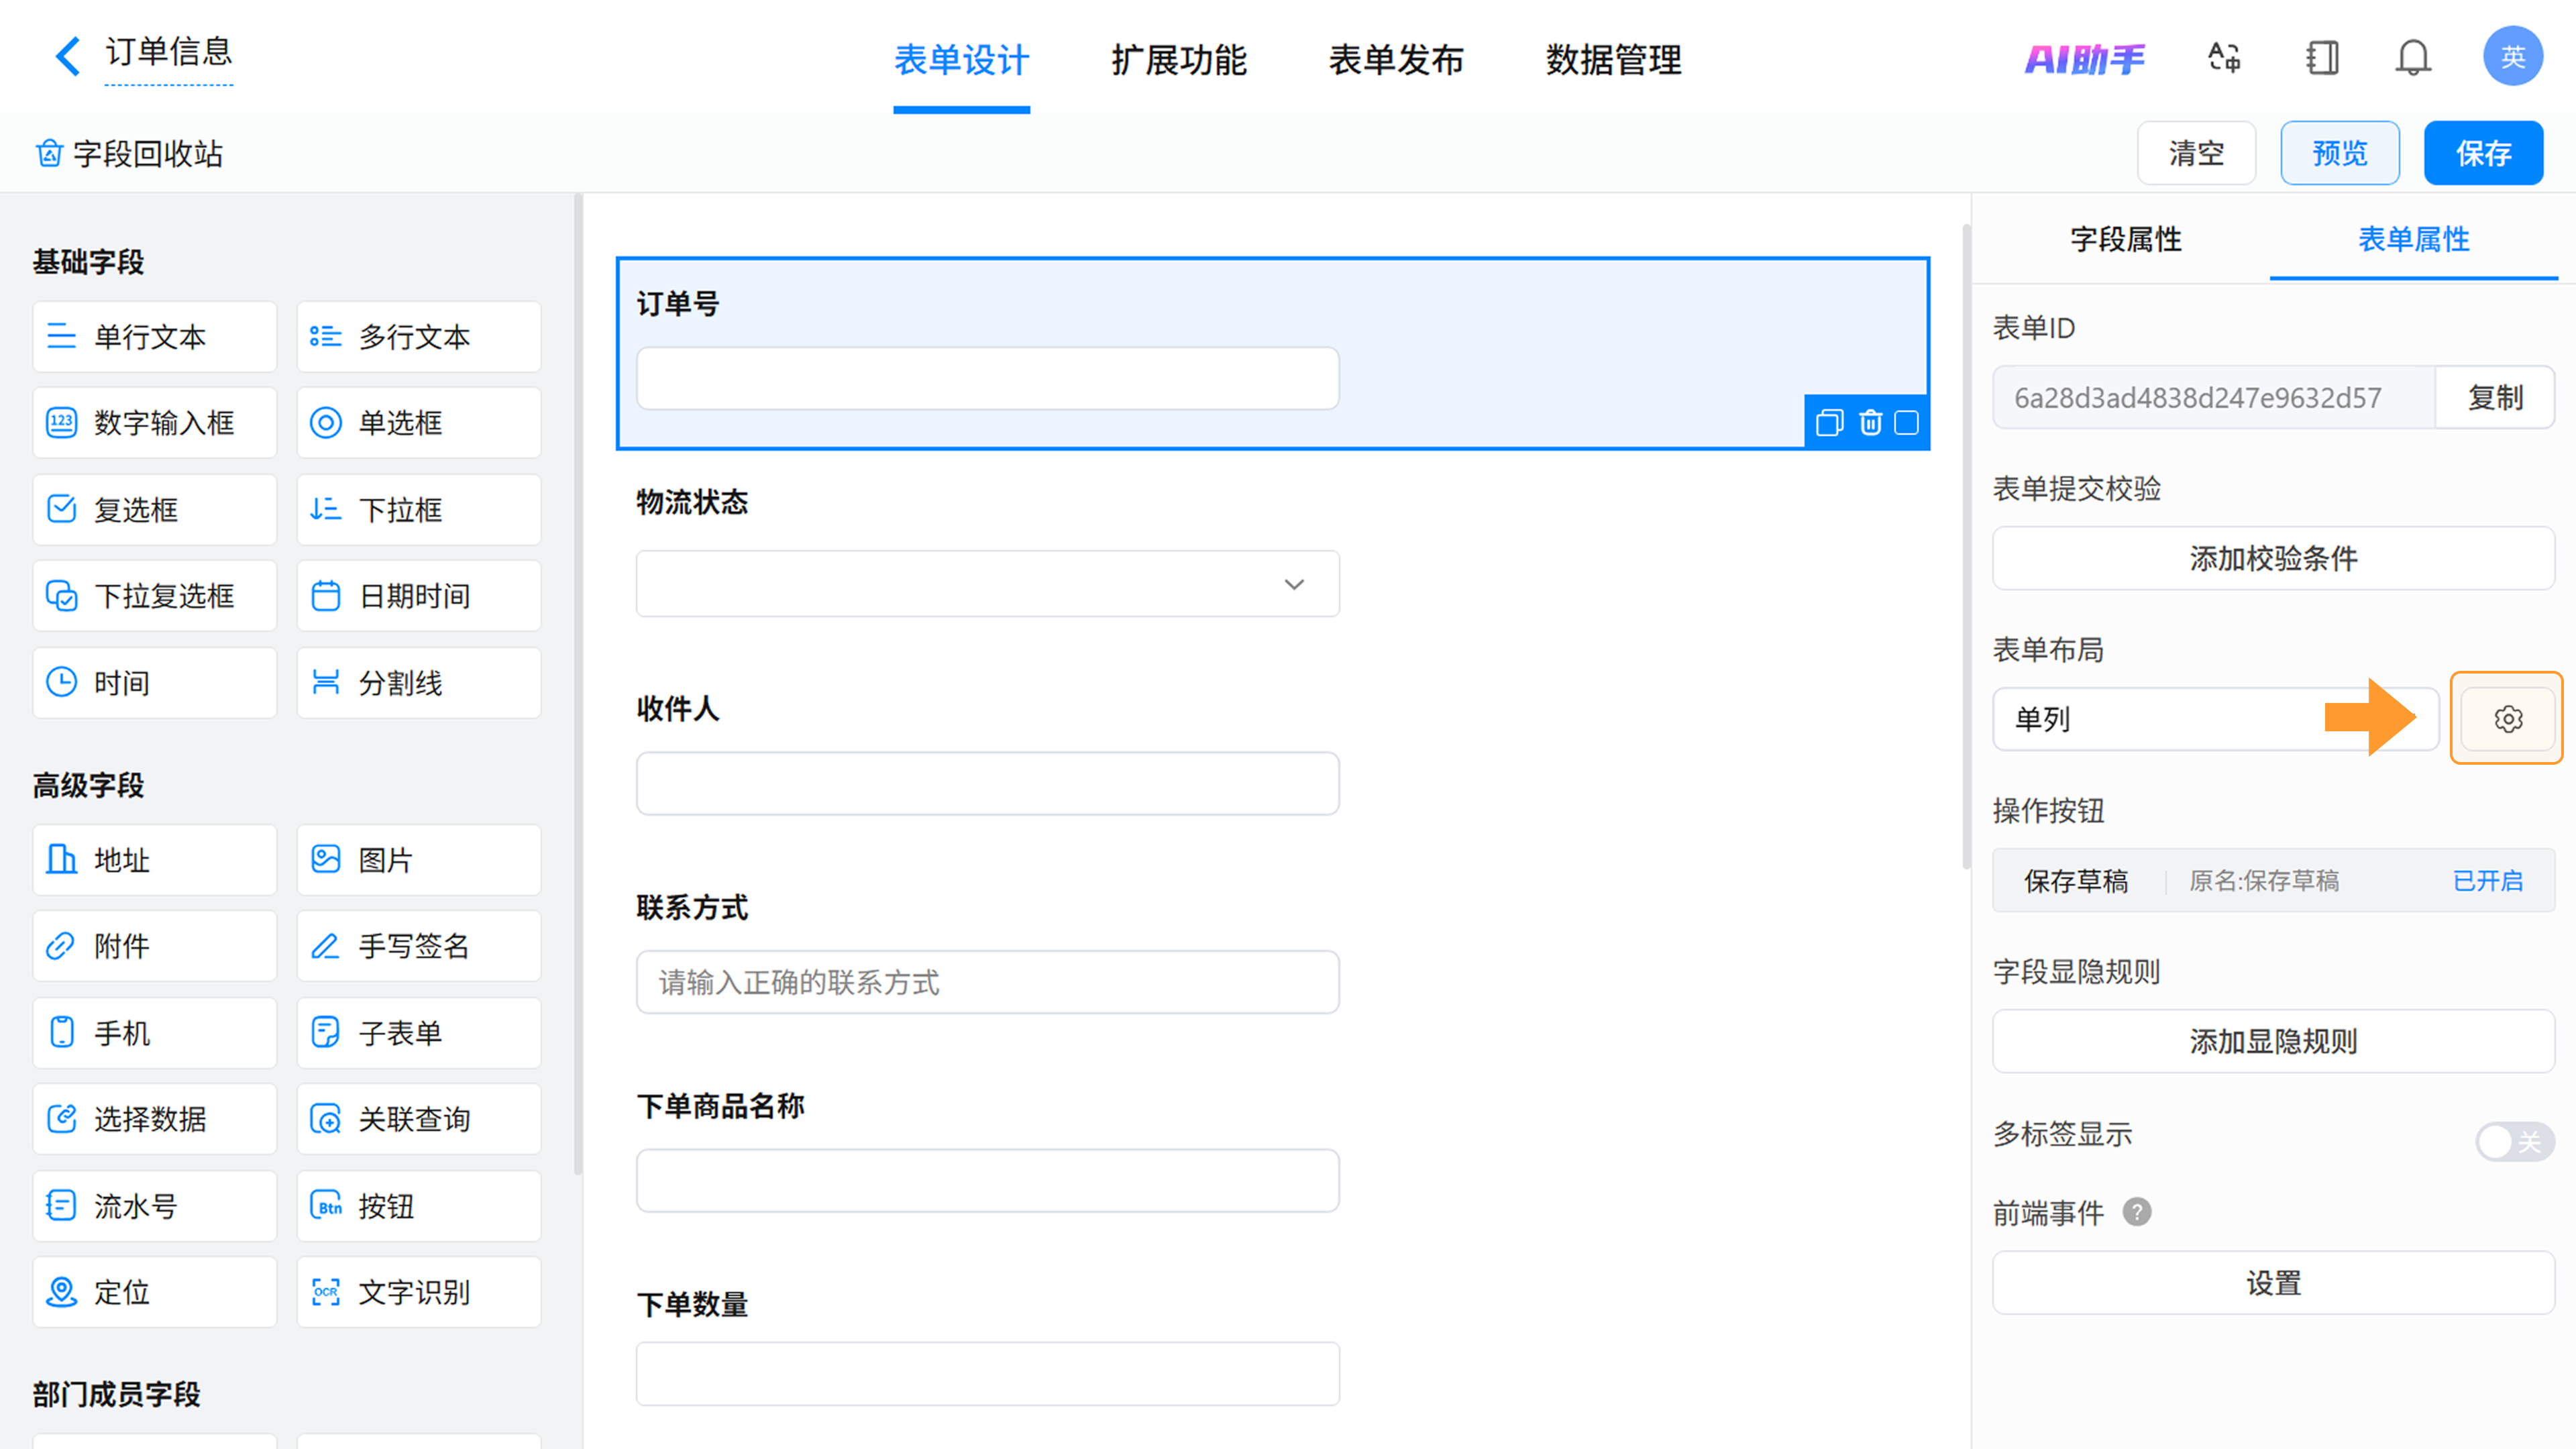
Task: Click the 预览 preview button
Action: [2339, 153]
